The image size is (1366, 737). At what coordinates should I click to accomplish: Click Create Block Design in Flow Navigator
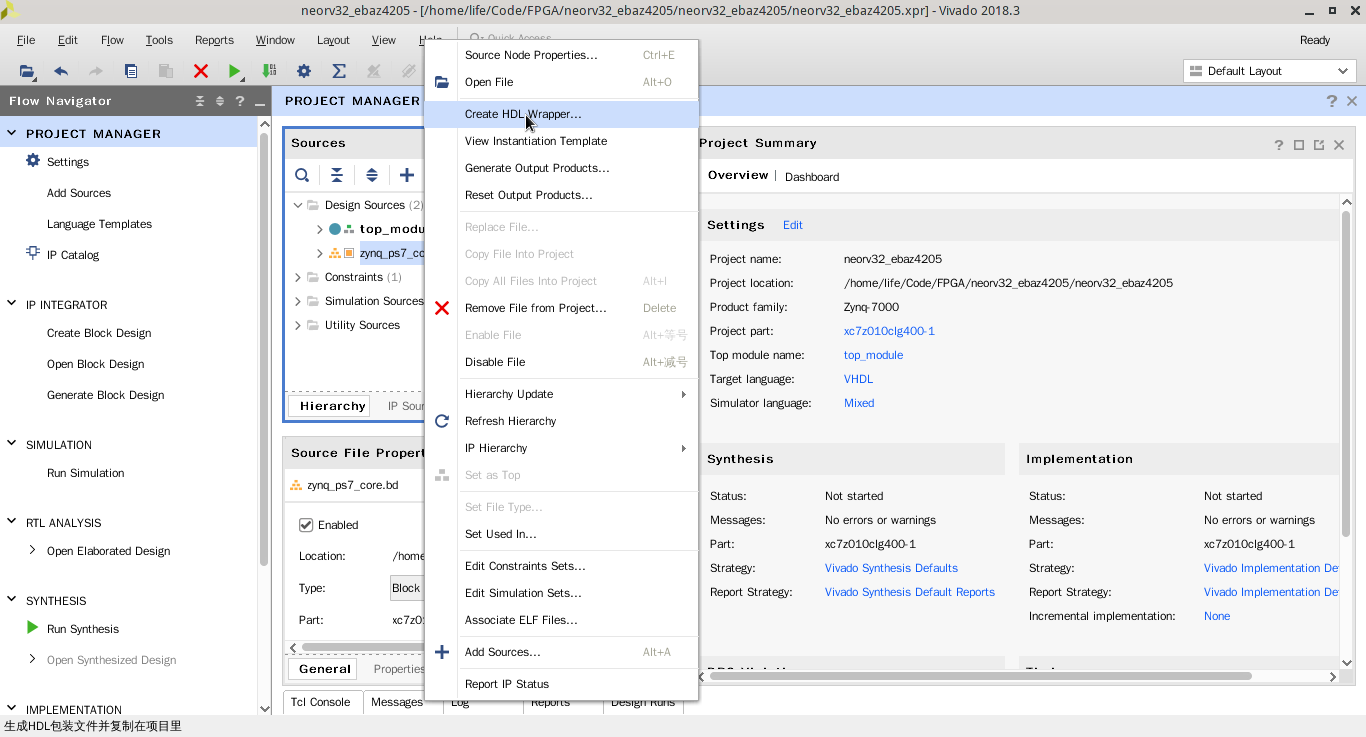99,333
